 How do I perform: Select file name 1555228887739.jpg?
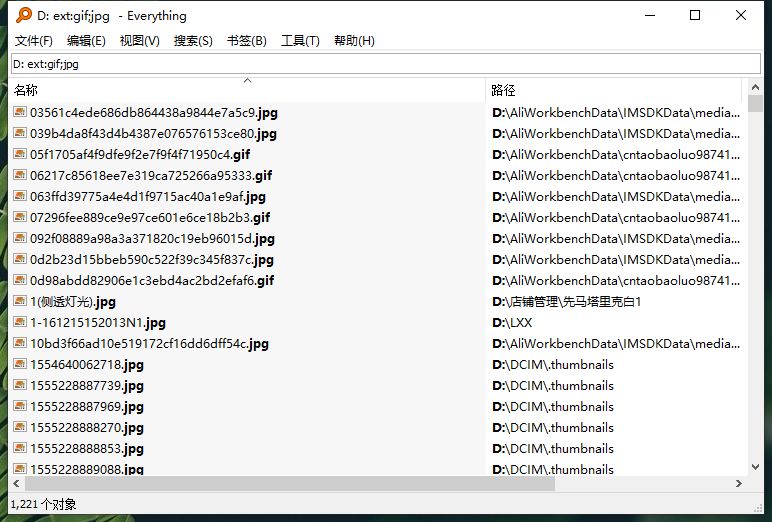[87, 386]
